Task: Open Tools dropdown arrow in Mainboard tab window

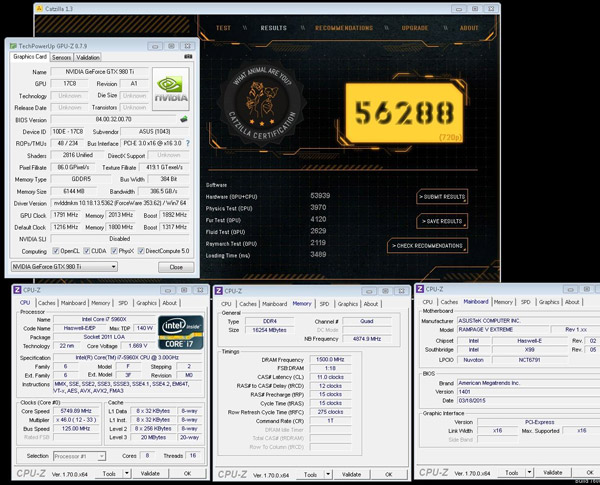Action: pos(529,472)
